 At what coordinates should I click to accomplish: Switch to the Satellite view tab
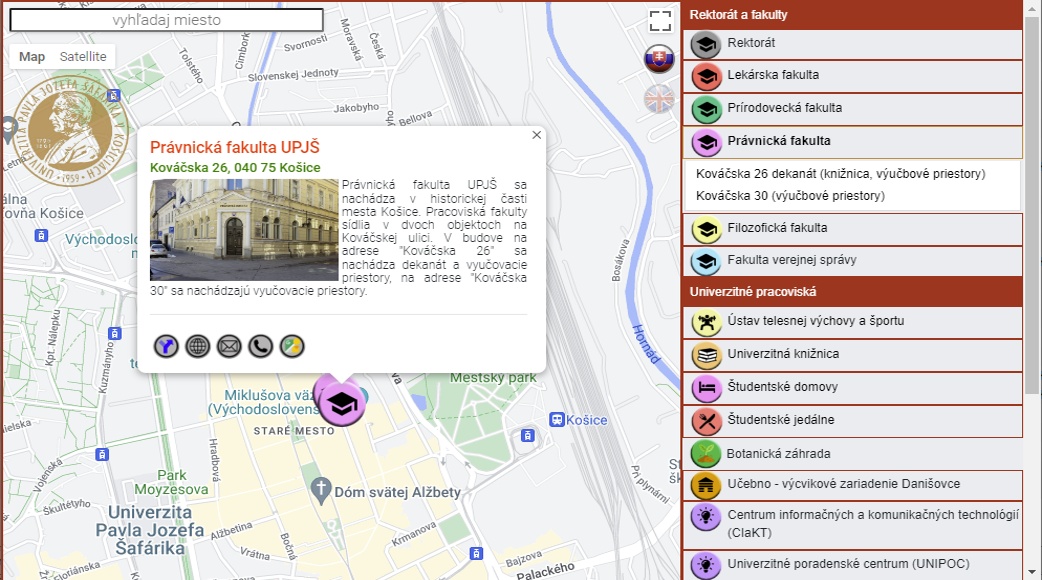tap(83, 56)
